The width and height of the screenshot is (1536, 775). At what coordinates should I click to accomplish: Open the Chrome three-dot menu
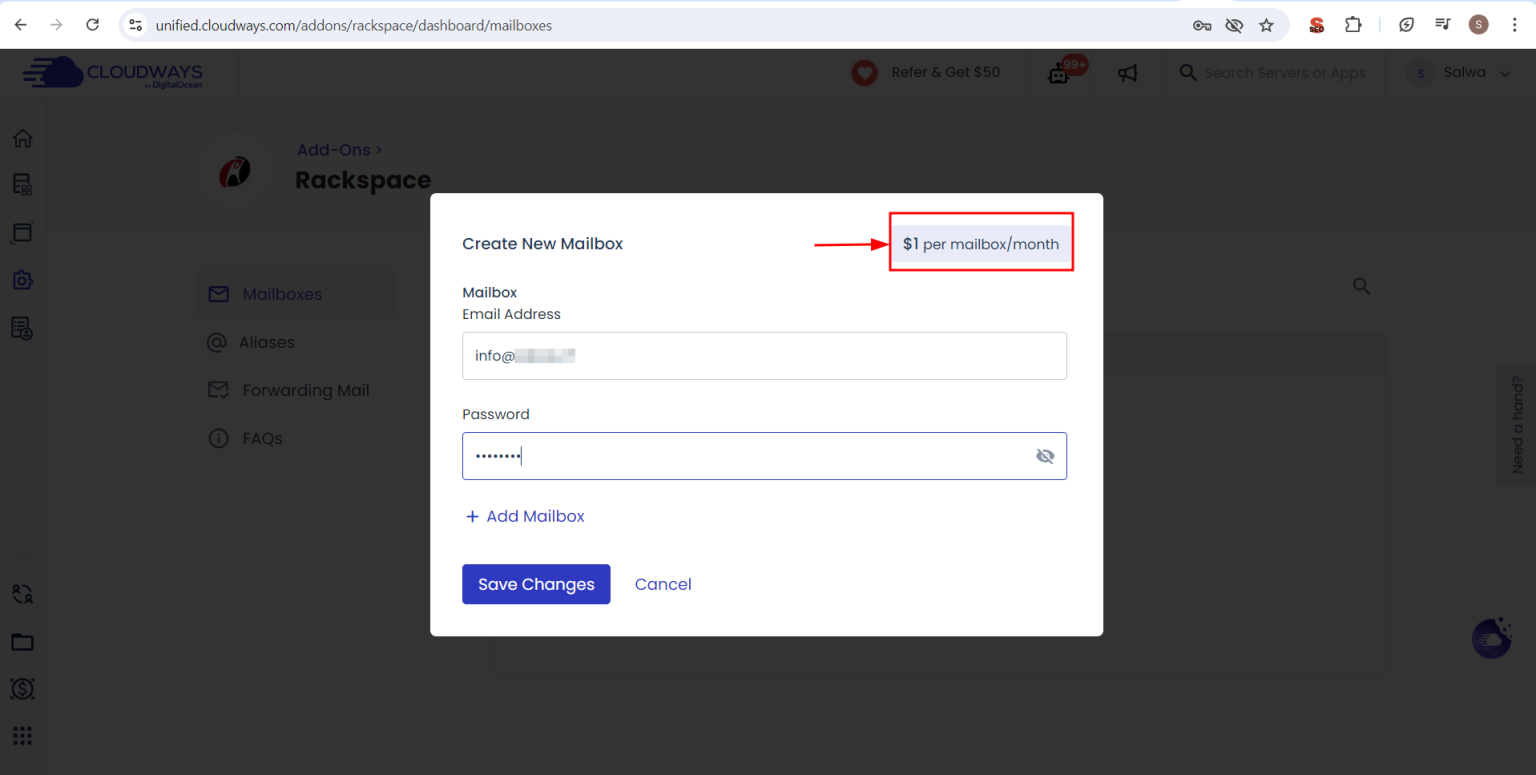coord(1514,25)
